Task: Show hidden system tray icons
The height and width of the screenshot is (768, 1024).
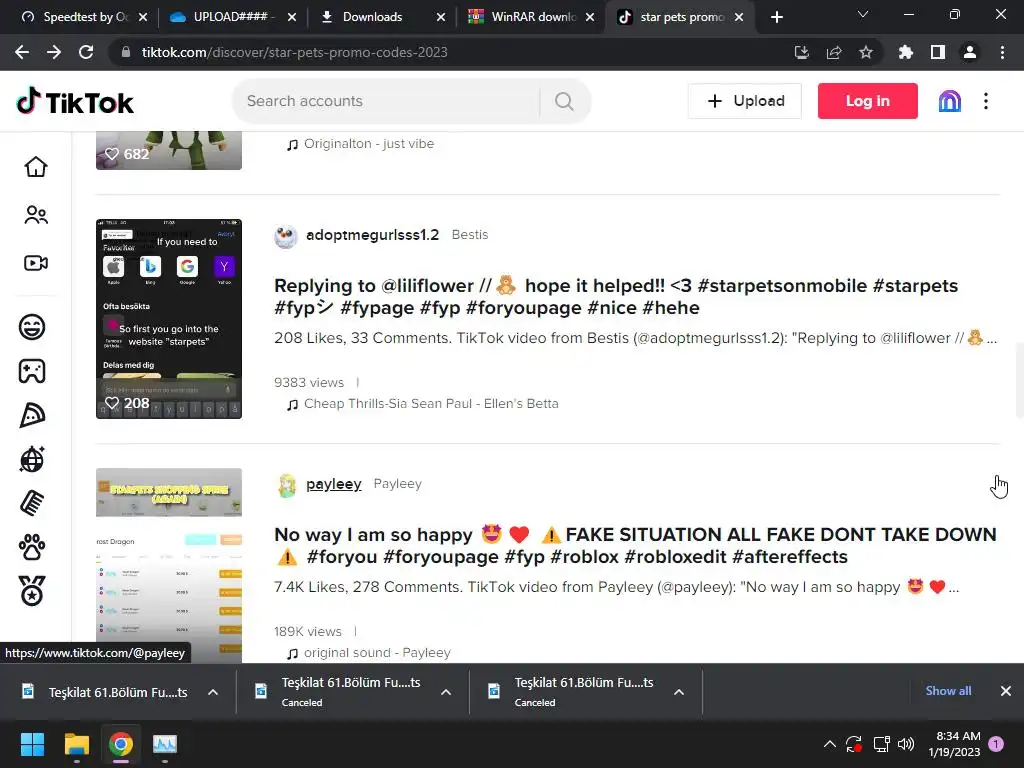Action: 829,744
